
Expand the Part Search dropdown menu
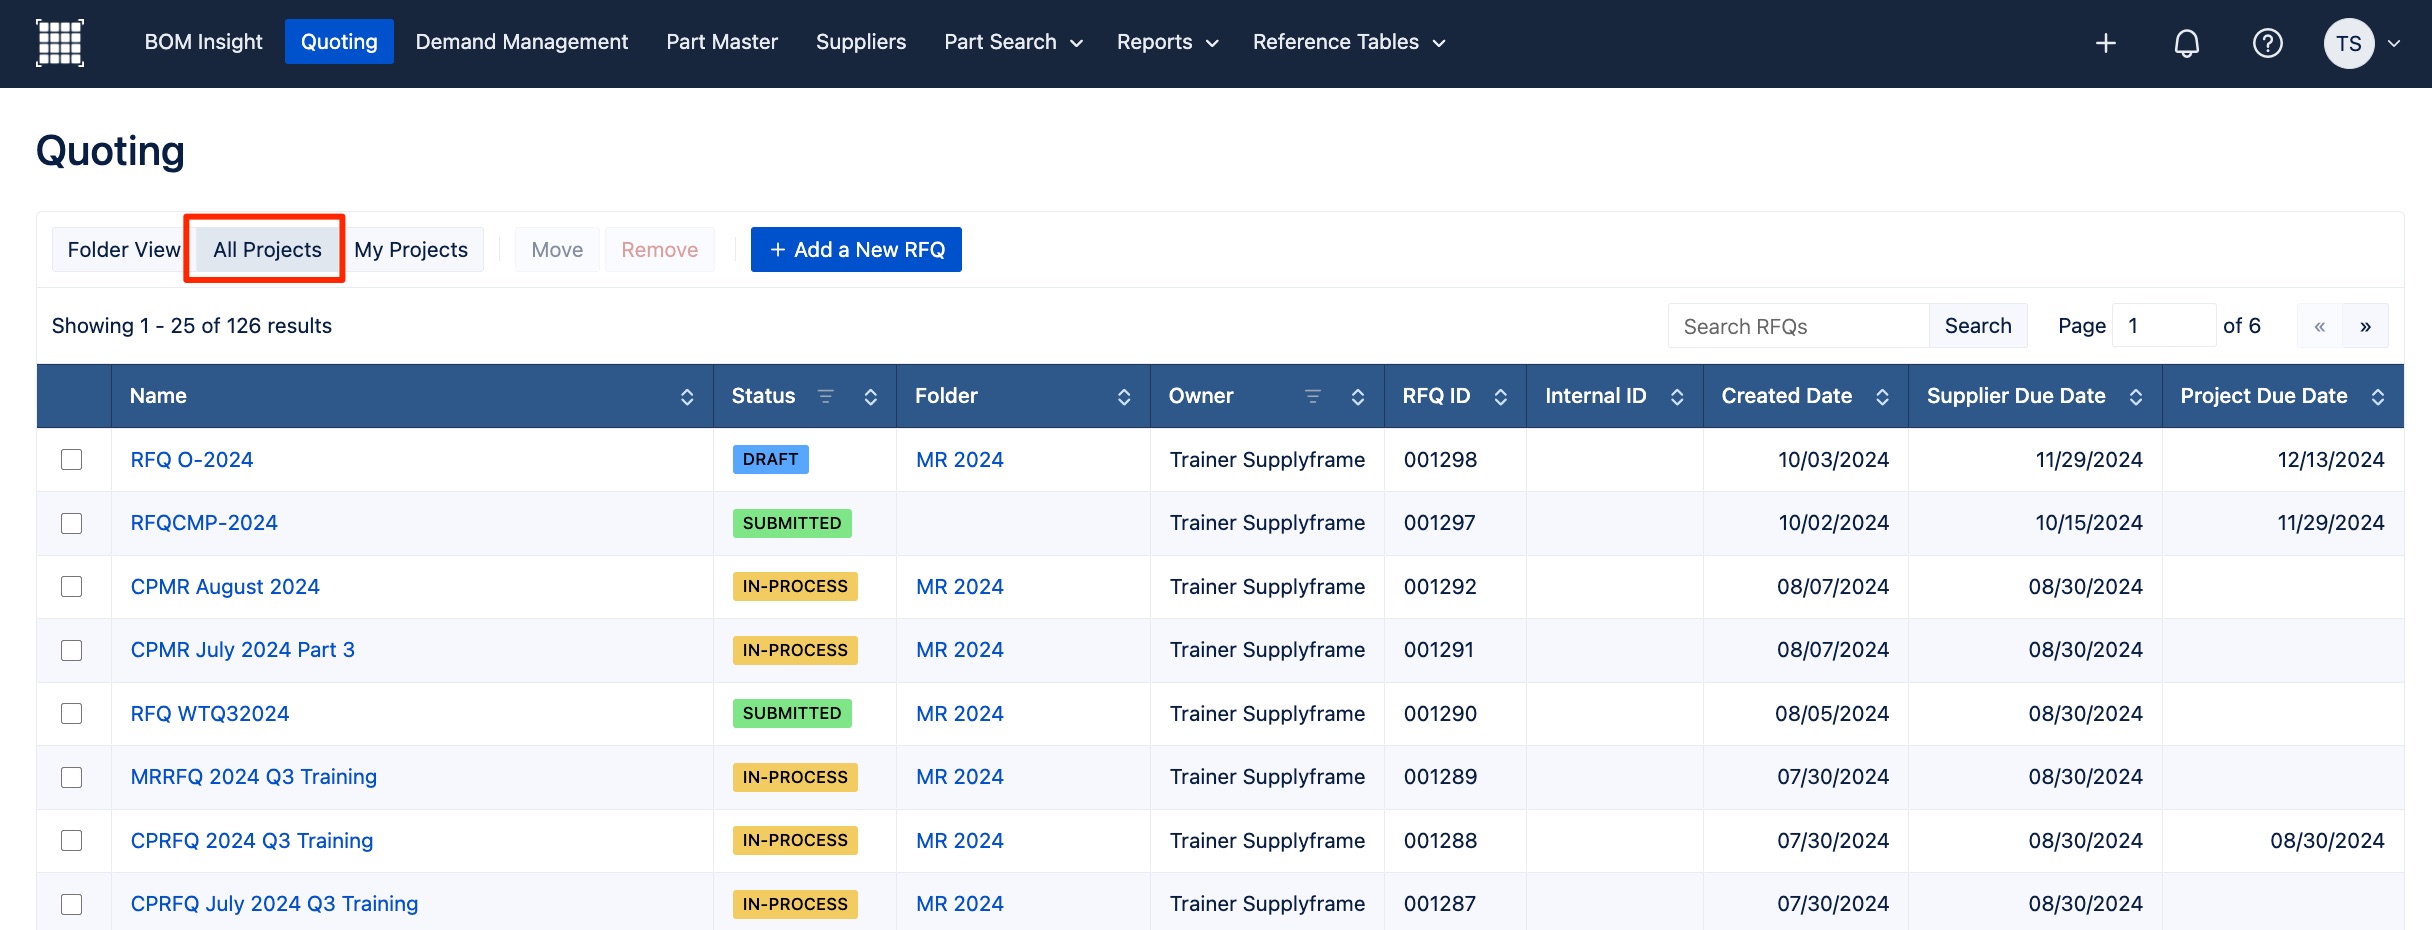coord(1013,42)
